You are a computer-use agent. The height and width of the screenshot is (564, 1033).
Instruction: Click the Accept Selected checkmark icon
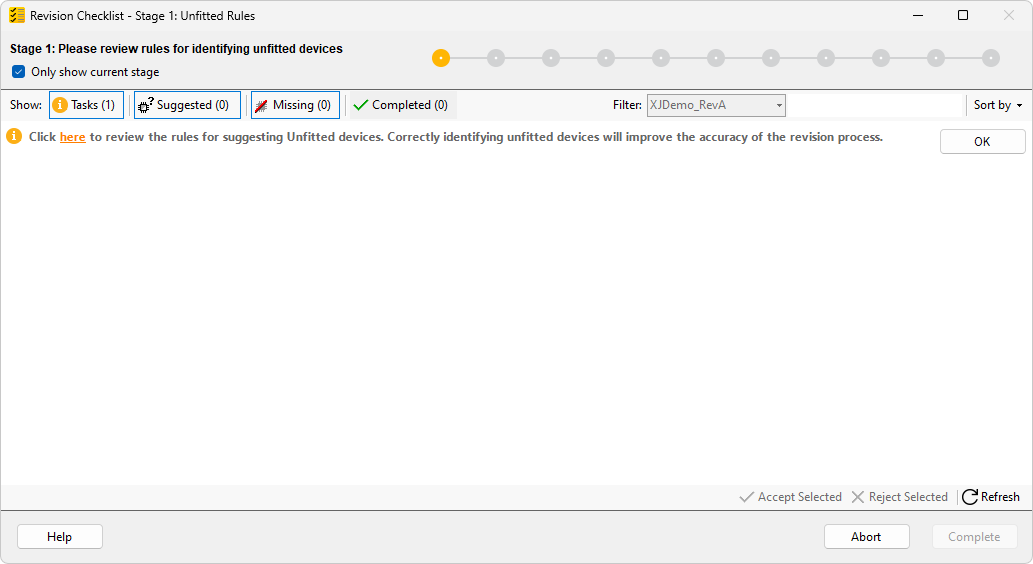(745, 497)
